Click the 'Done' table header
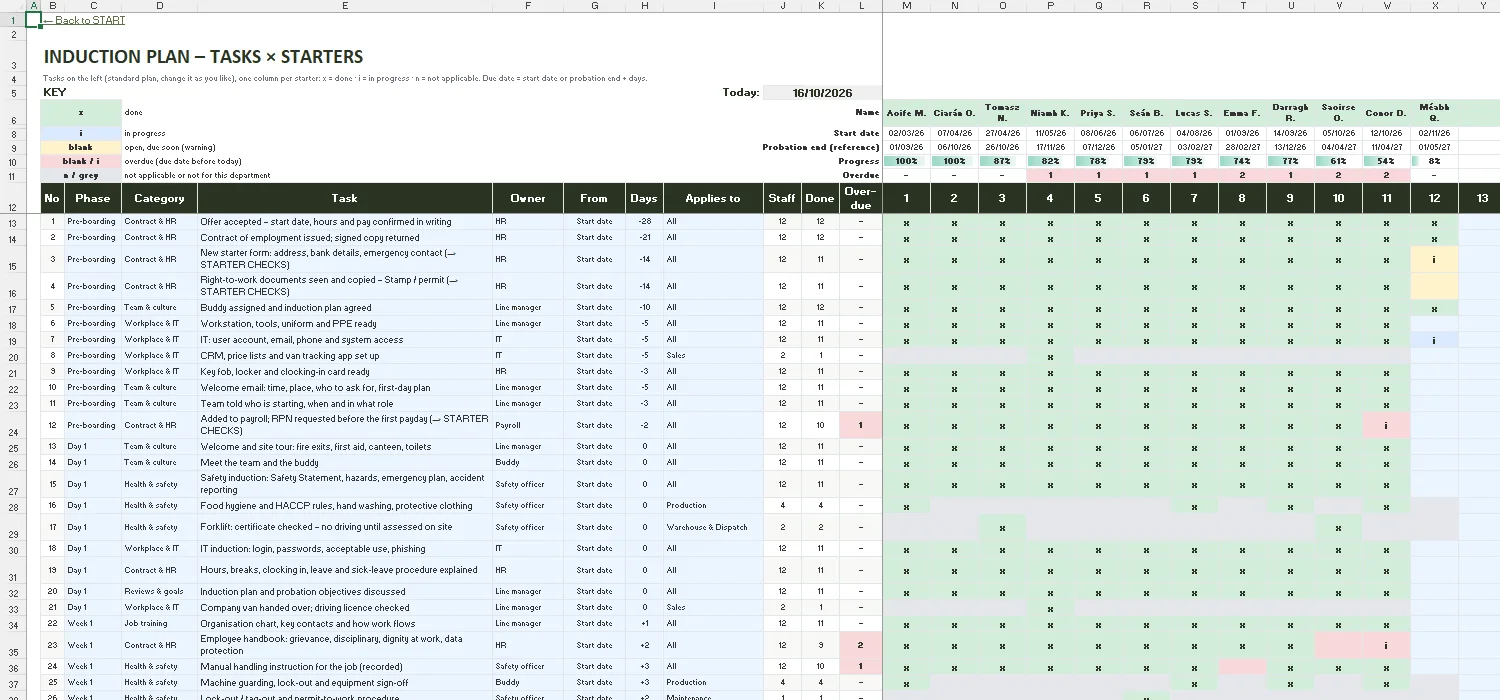Viewport: 1500px width, 700px height. (x=820, y=198)
